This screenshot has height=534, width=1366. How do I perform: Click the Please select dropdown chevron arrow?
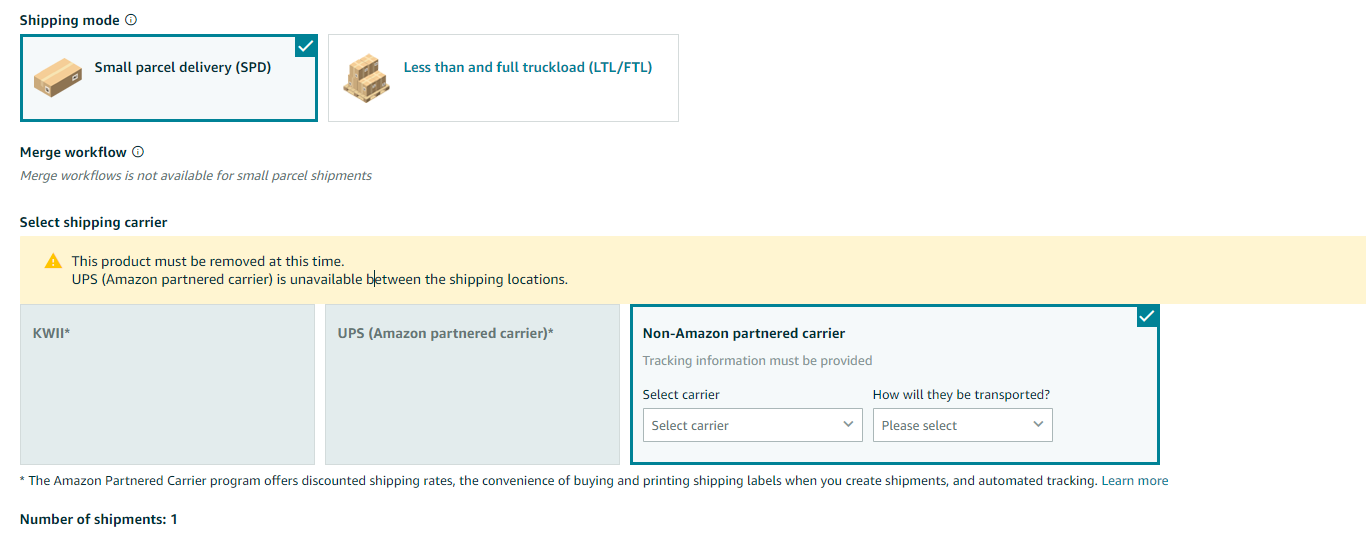(x=1038, y=424)
